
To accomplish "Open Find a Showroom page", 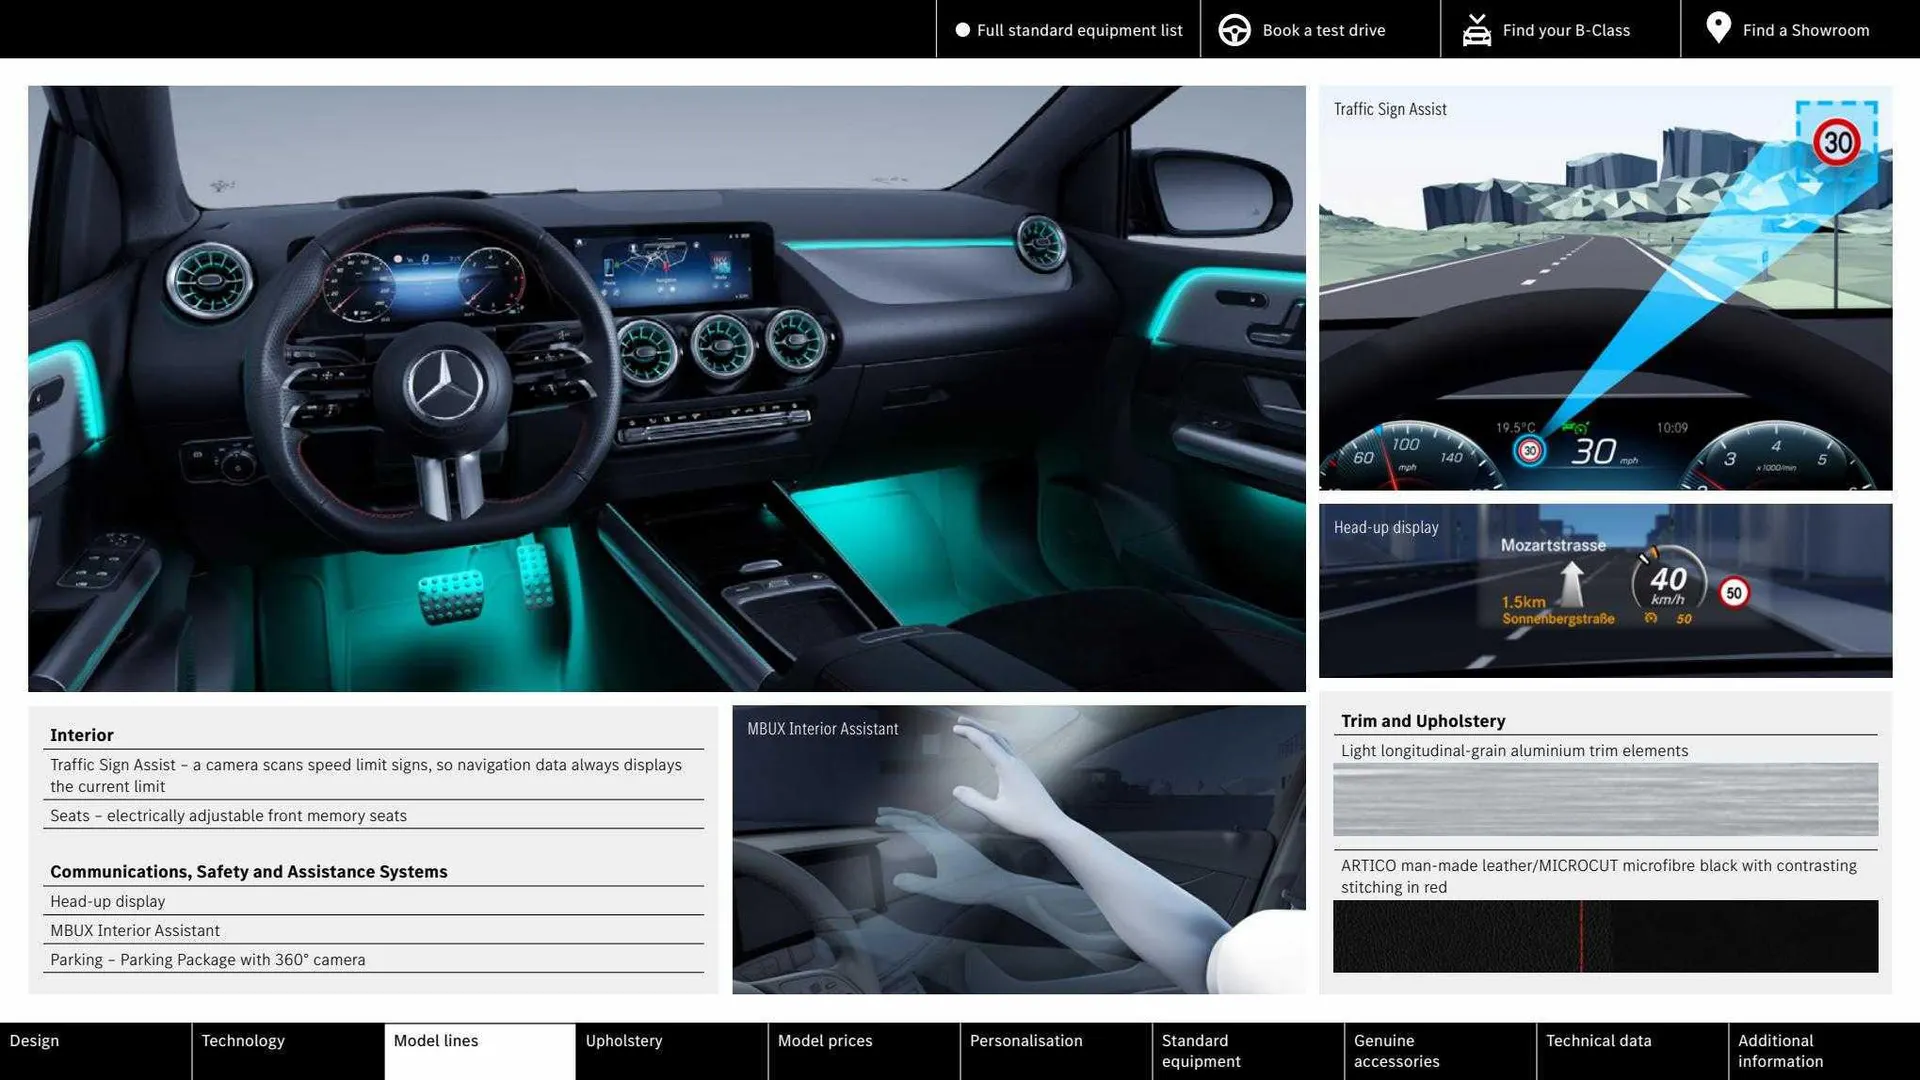I will pyautogui.click(x=1805, y=30).
